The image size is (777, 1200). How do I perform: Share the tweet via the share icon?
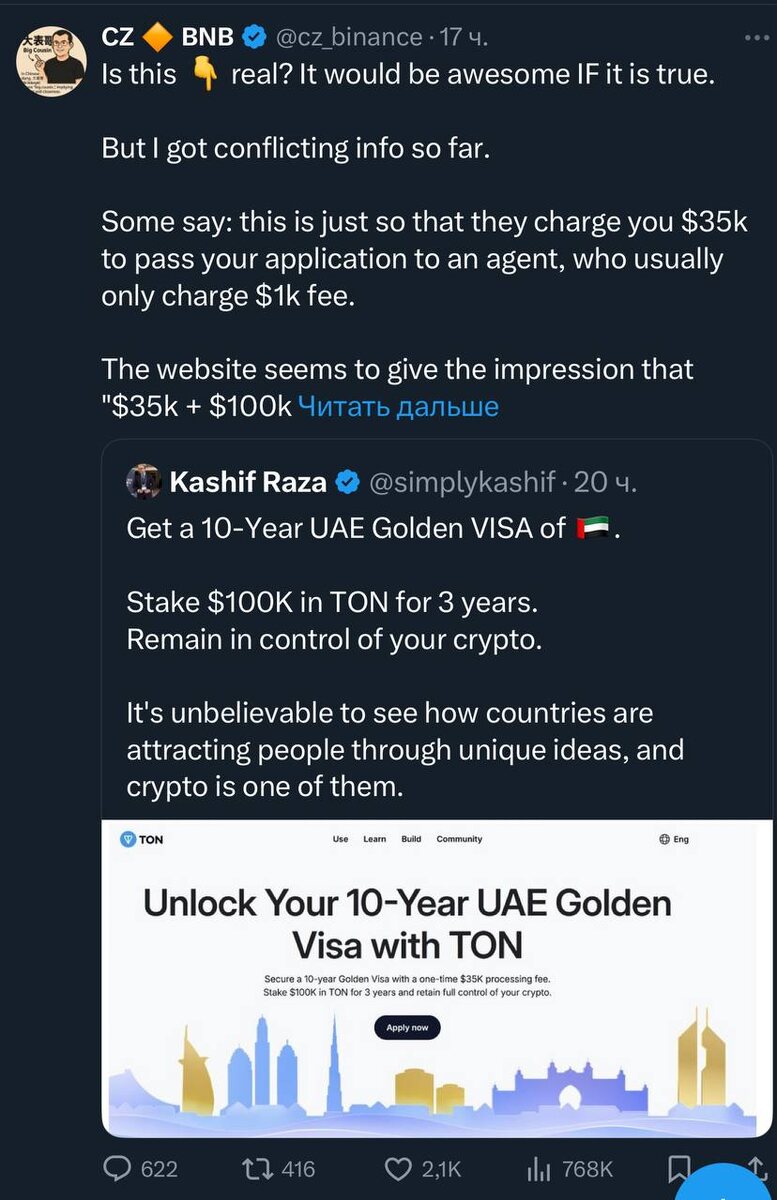(x=757, y=1168)
